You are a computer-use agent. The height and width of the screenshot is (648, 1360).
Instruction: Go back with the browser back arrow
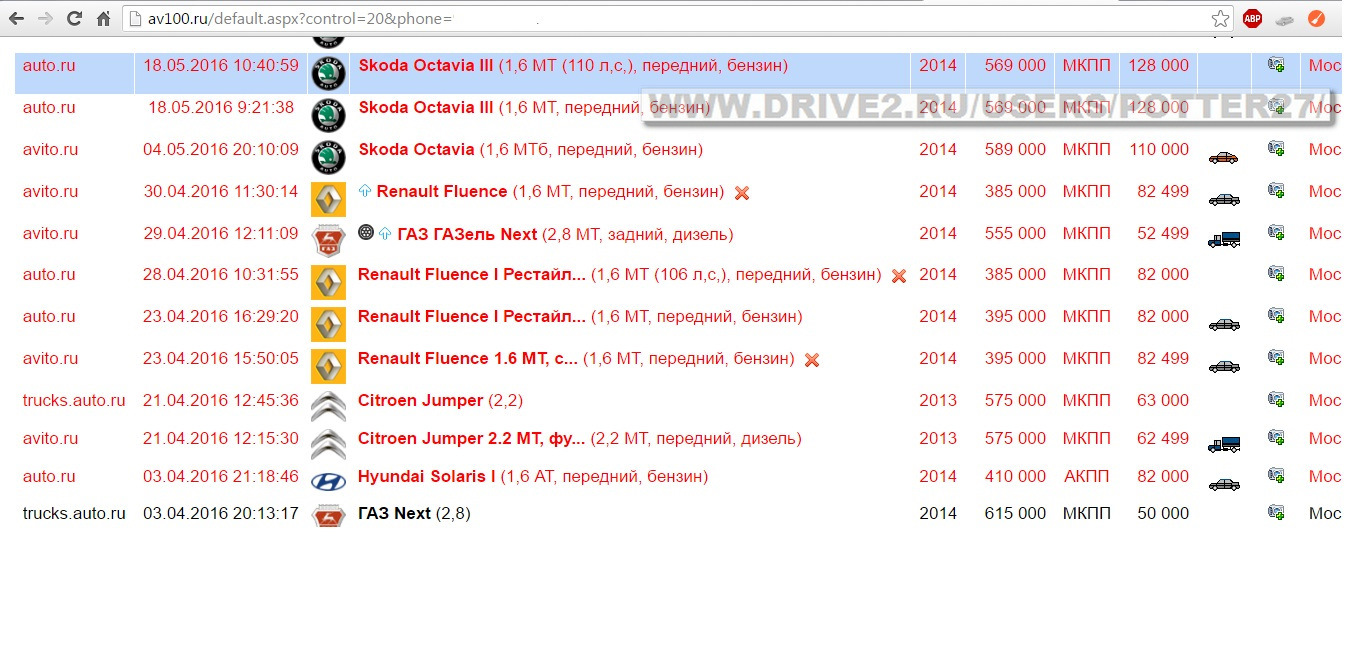pos(17,18)
